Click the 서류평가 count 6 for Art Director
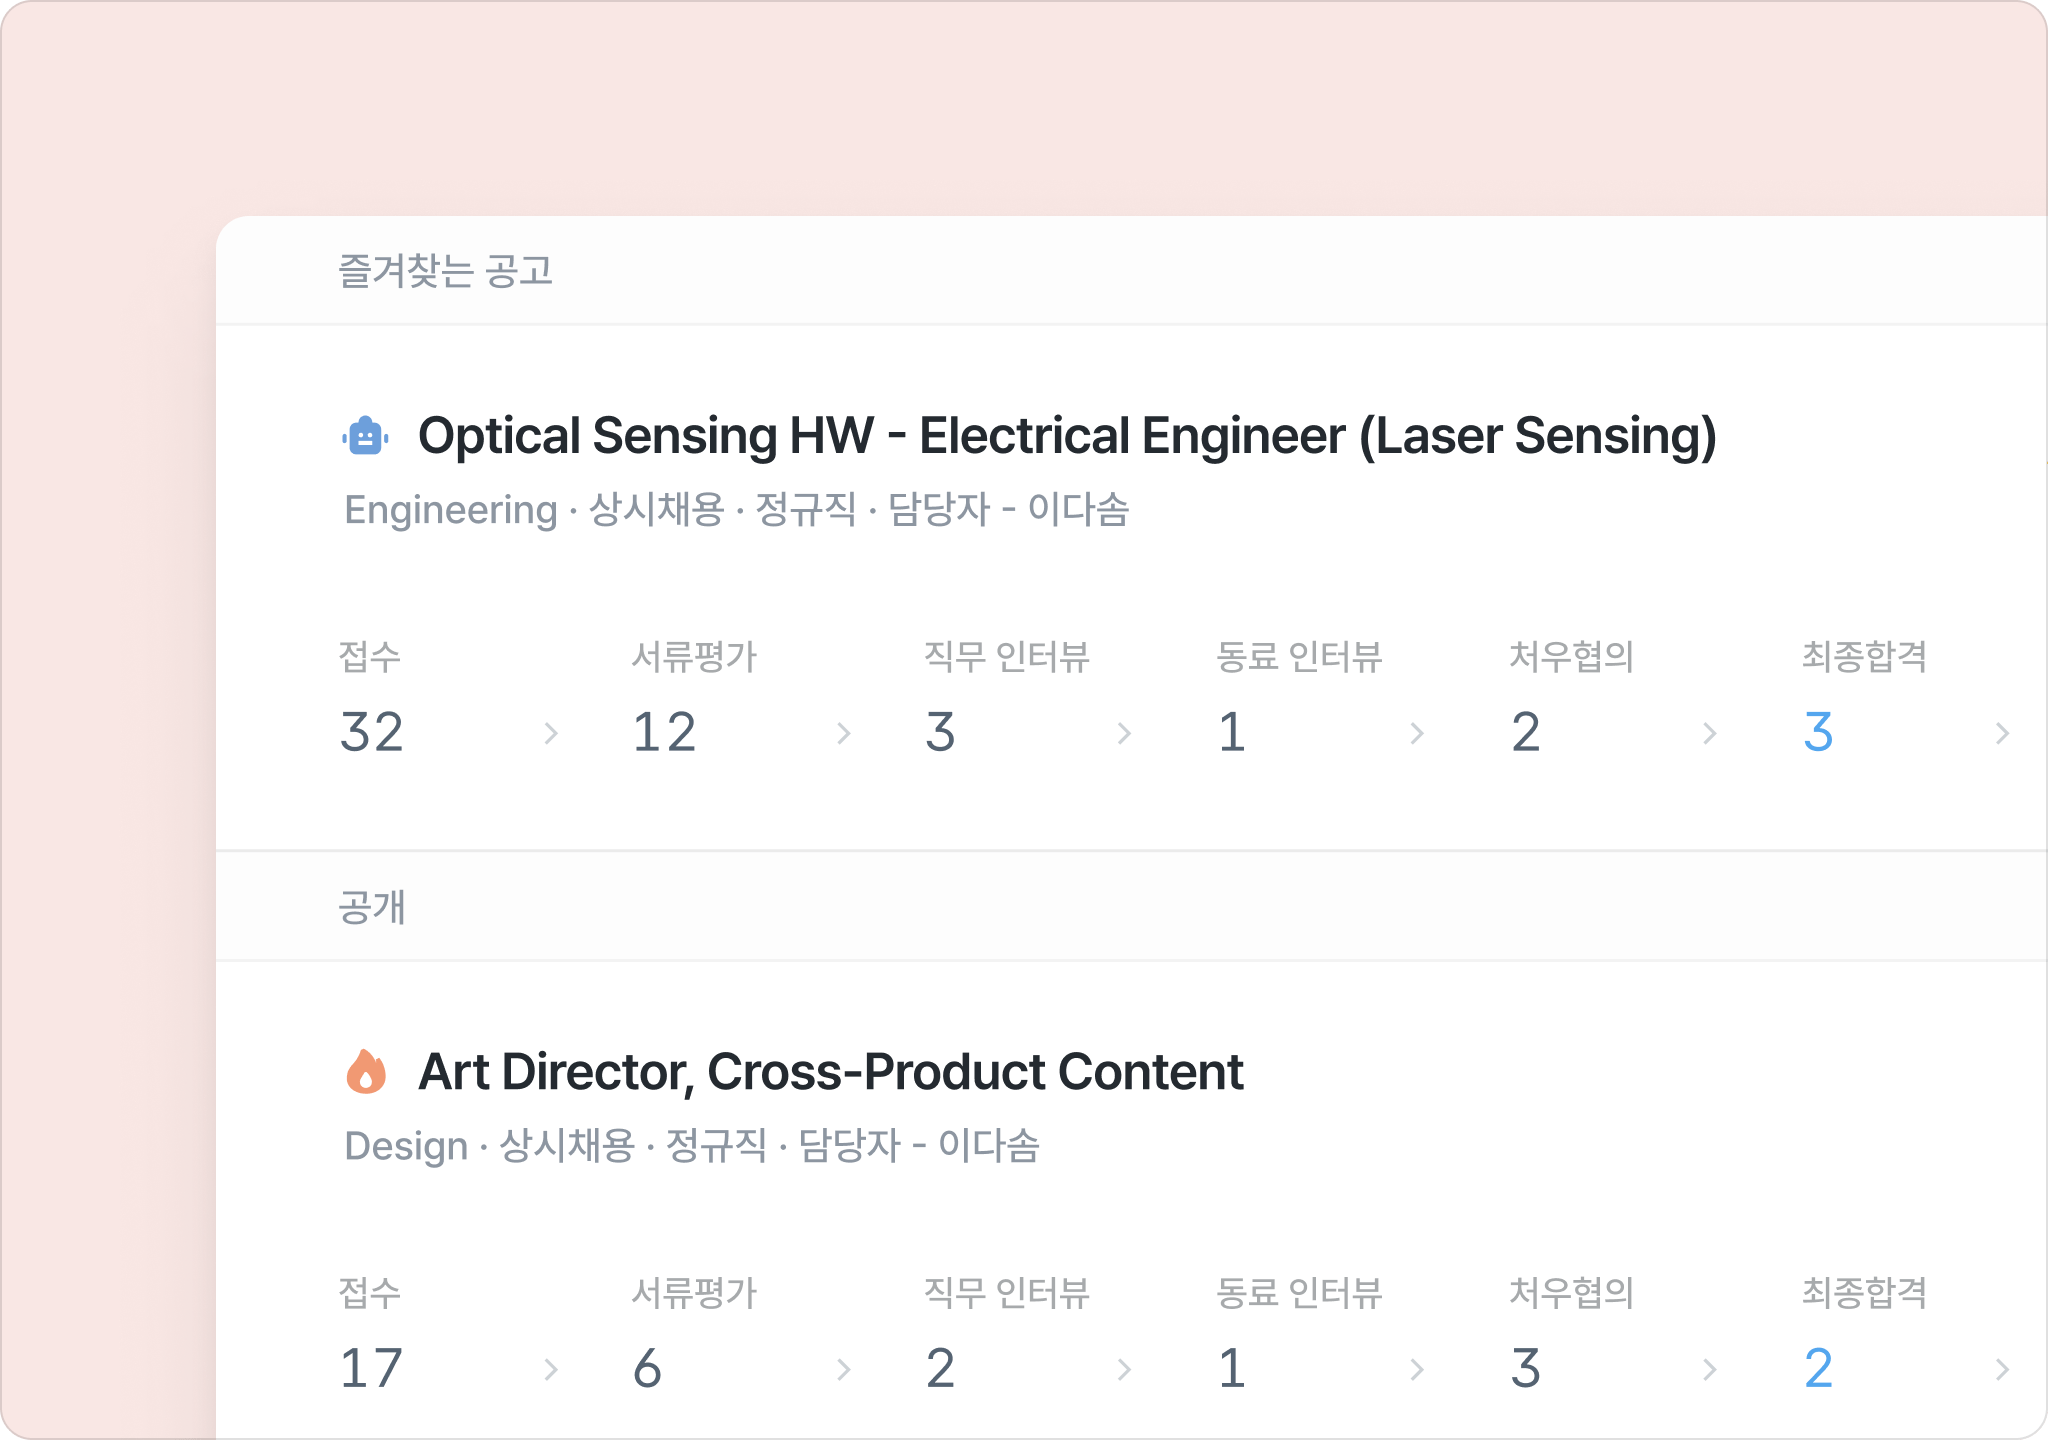 (x=647, y=1368)
